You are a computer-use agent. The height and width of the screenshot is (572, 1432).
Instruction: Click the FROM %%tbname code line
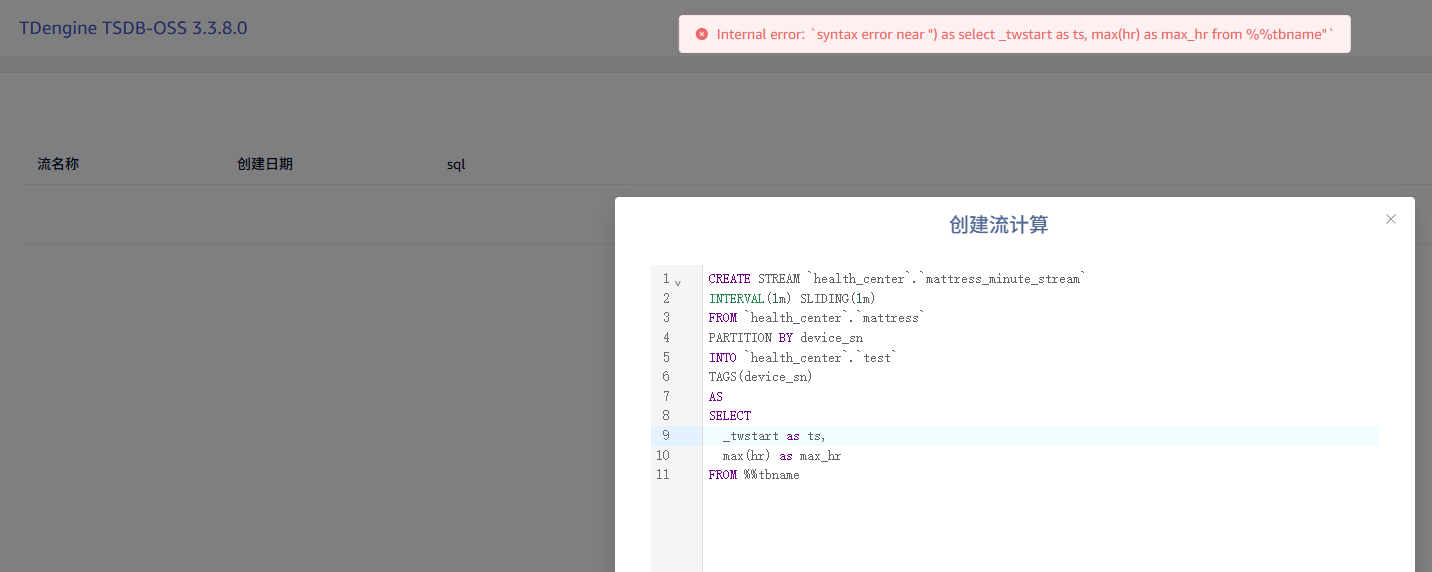click(x=754, y=474)
